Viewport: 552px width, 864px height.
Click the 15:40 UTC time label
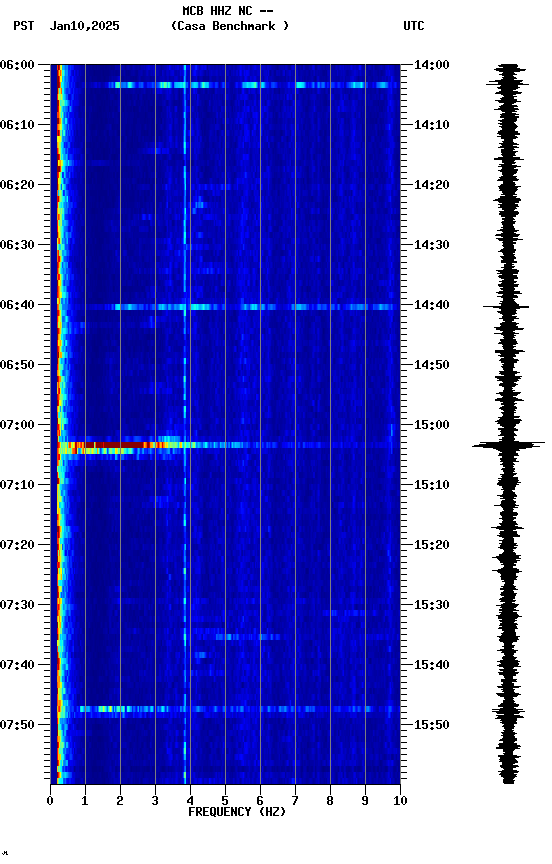pyautogui.click(x=432, y=665)
